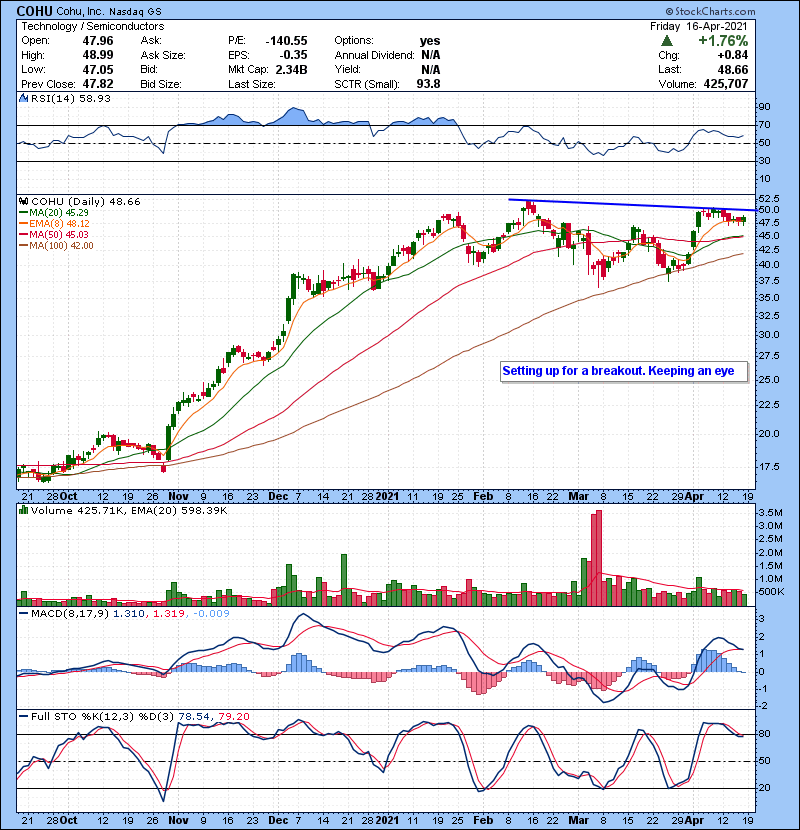The width and height of the screenshot is (800, 830).
Task: Click the MACD(8,17,9) panel label
Action: 70,614
